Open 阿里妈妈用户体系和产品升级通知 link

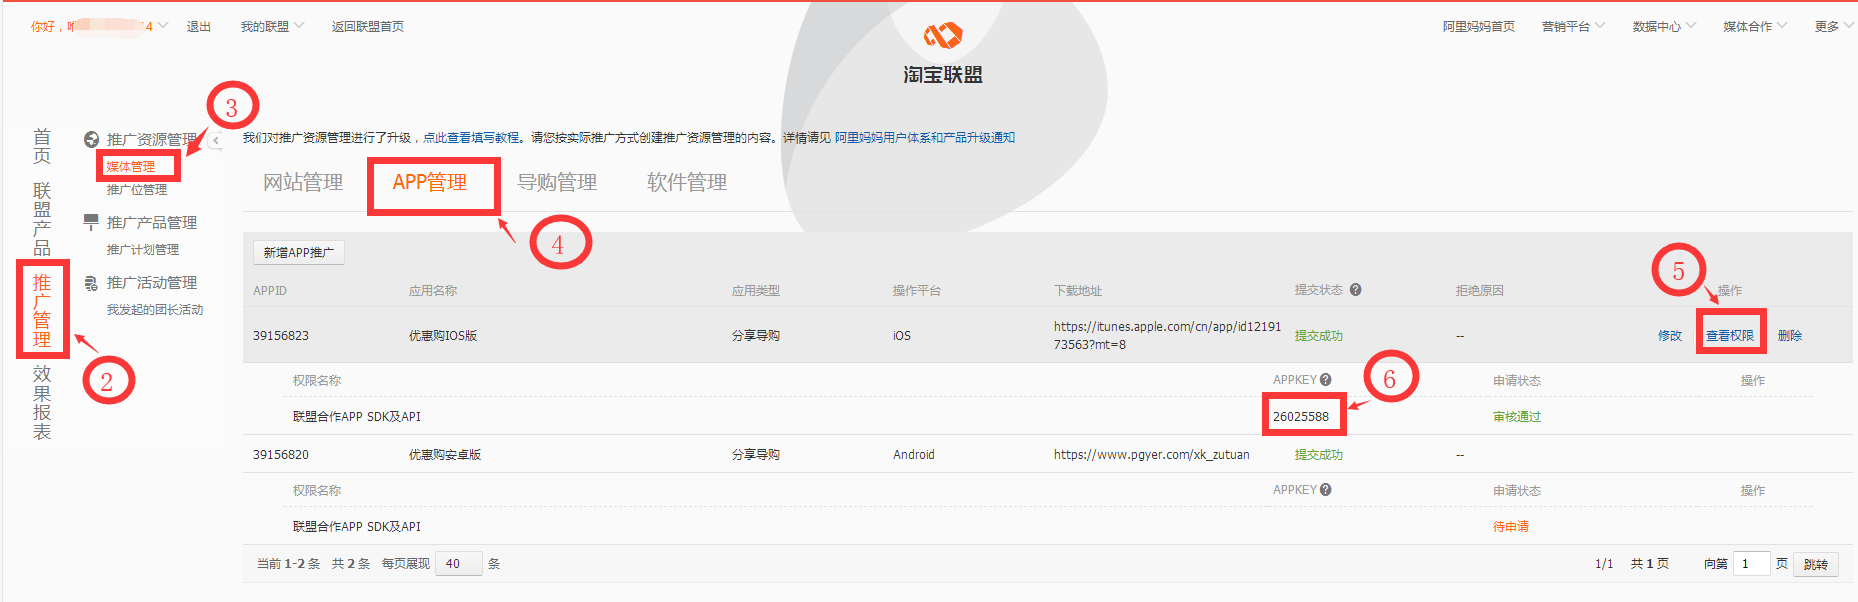click(925, 138)
